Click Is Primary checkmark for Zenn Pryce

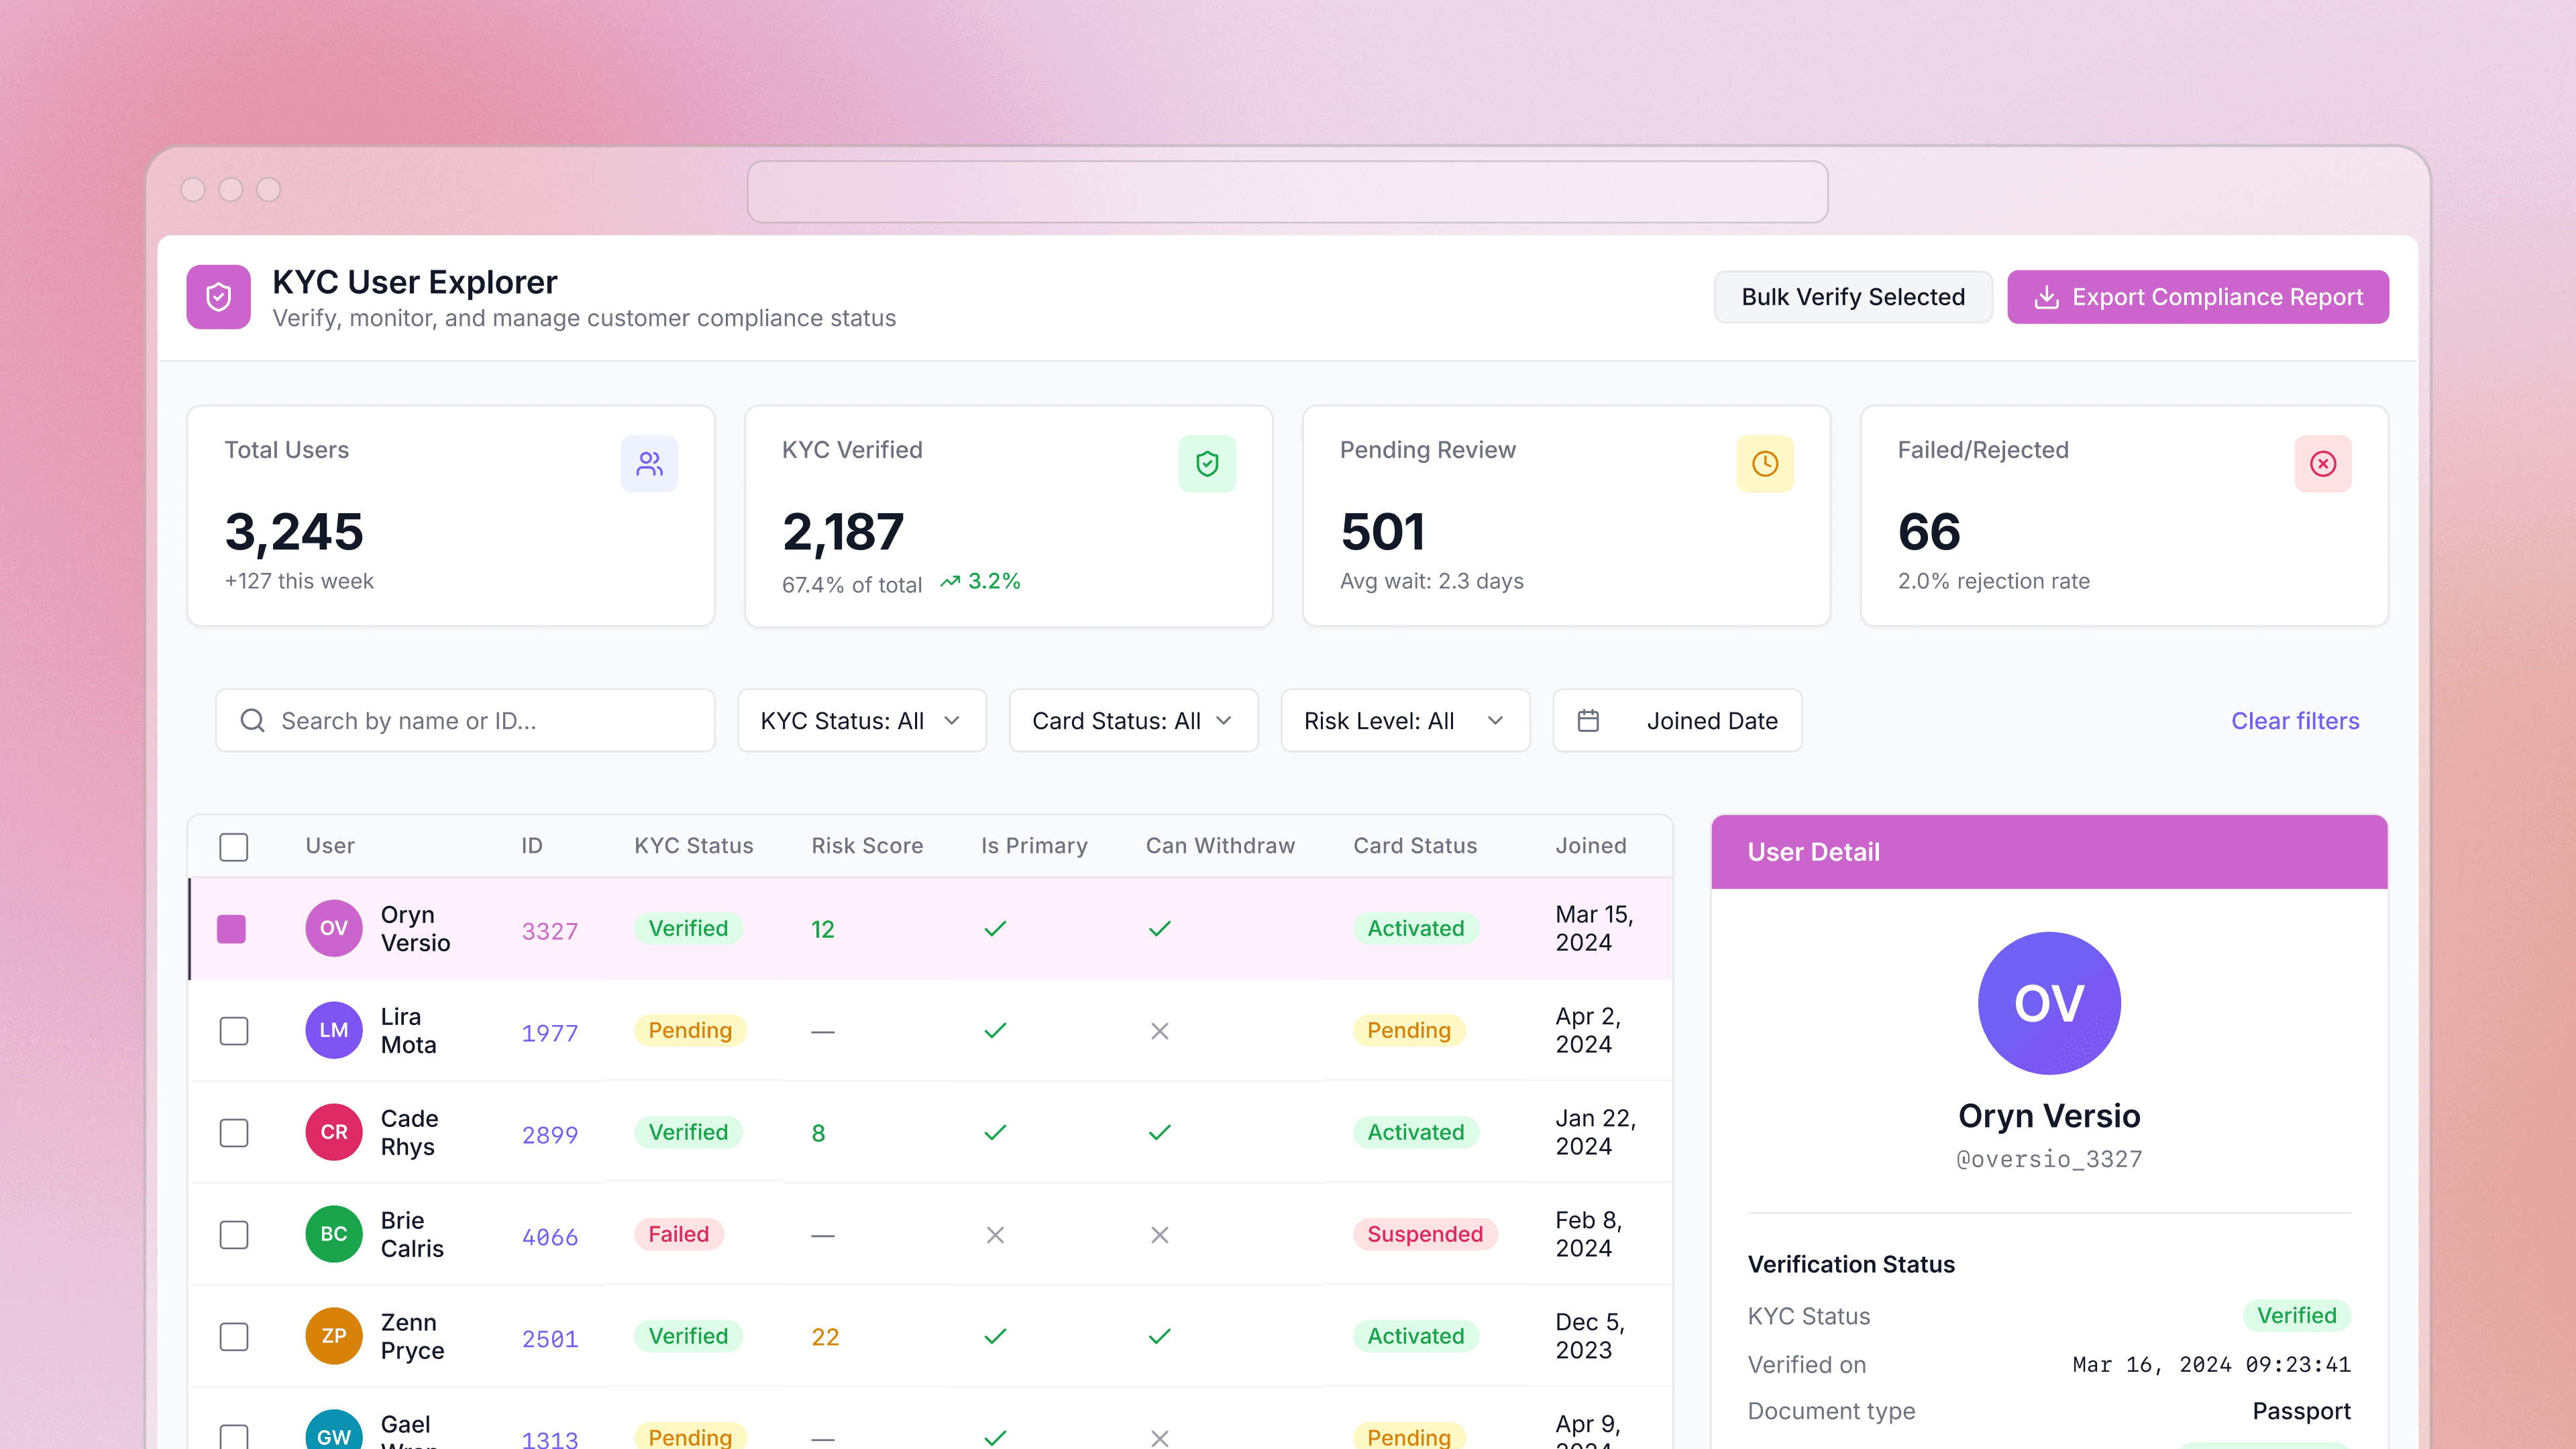(995, 1337)
